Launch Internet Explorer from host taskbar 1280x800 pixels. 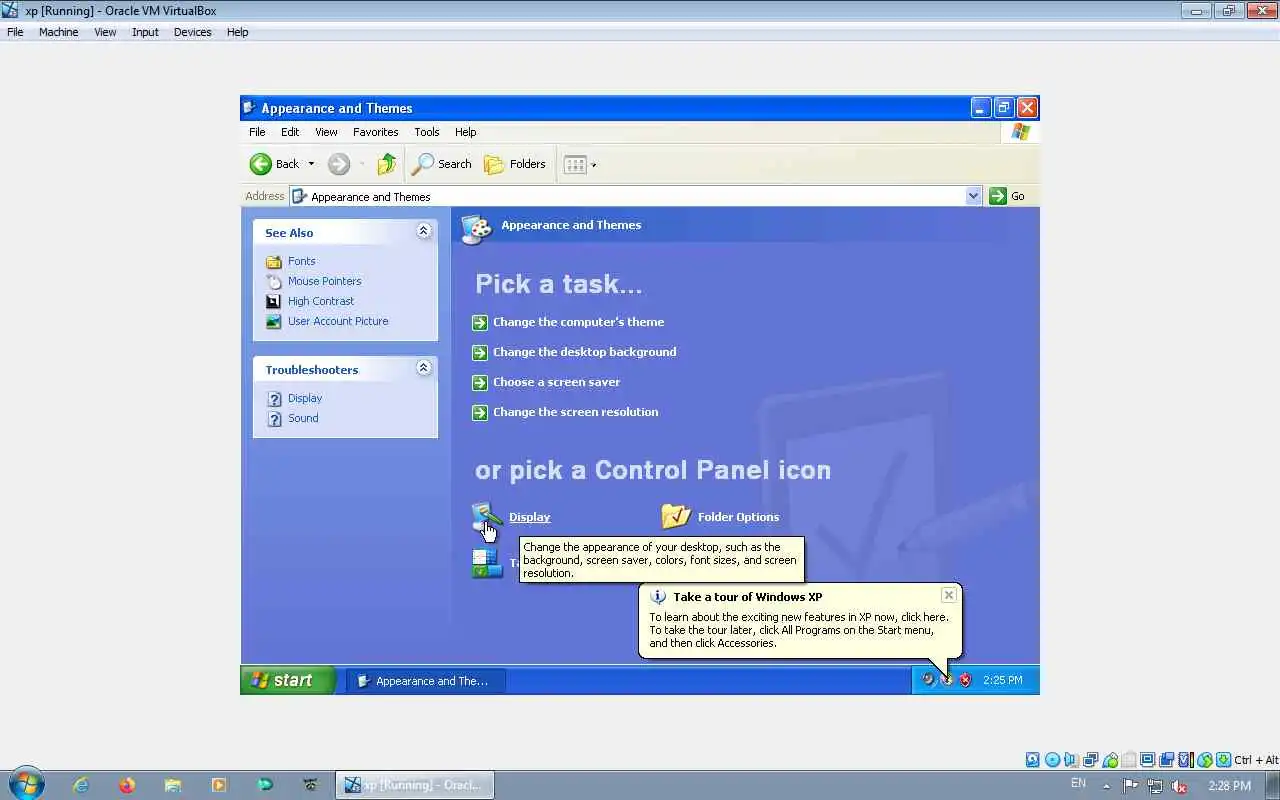pyautogui.click(x=81, y=785)
